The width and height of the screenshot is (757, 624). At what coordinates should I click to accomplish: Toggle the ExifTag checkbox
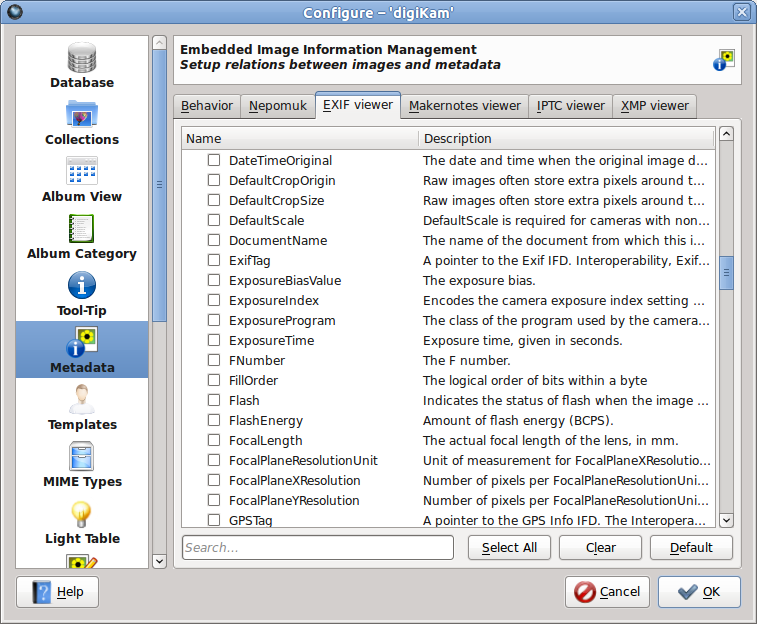[214, 260]
